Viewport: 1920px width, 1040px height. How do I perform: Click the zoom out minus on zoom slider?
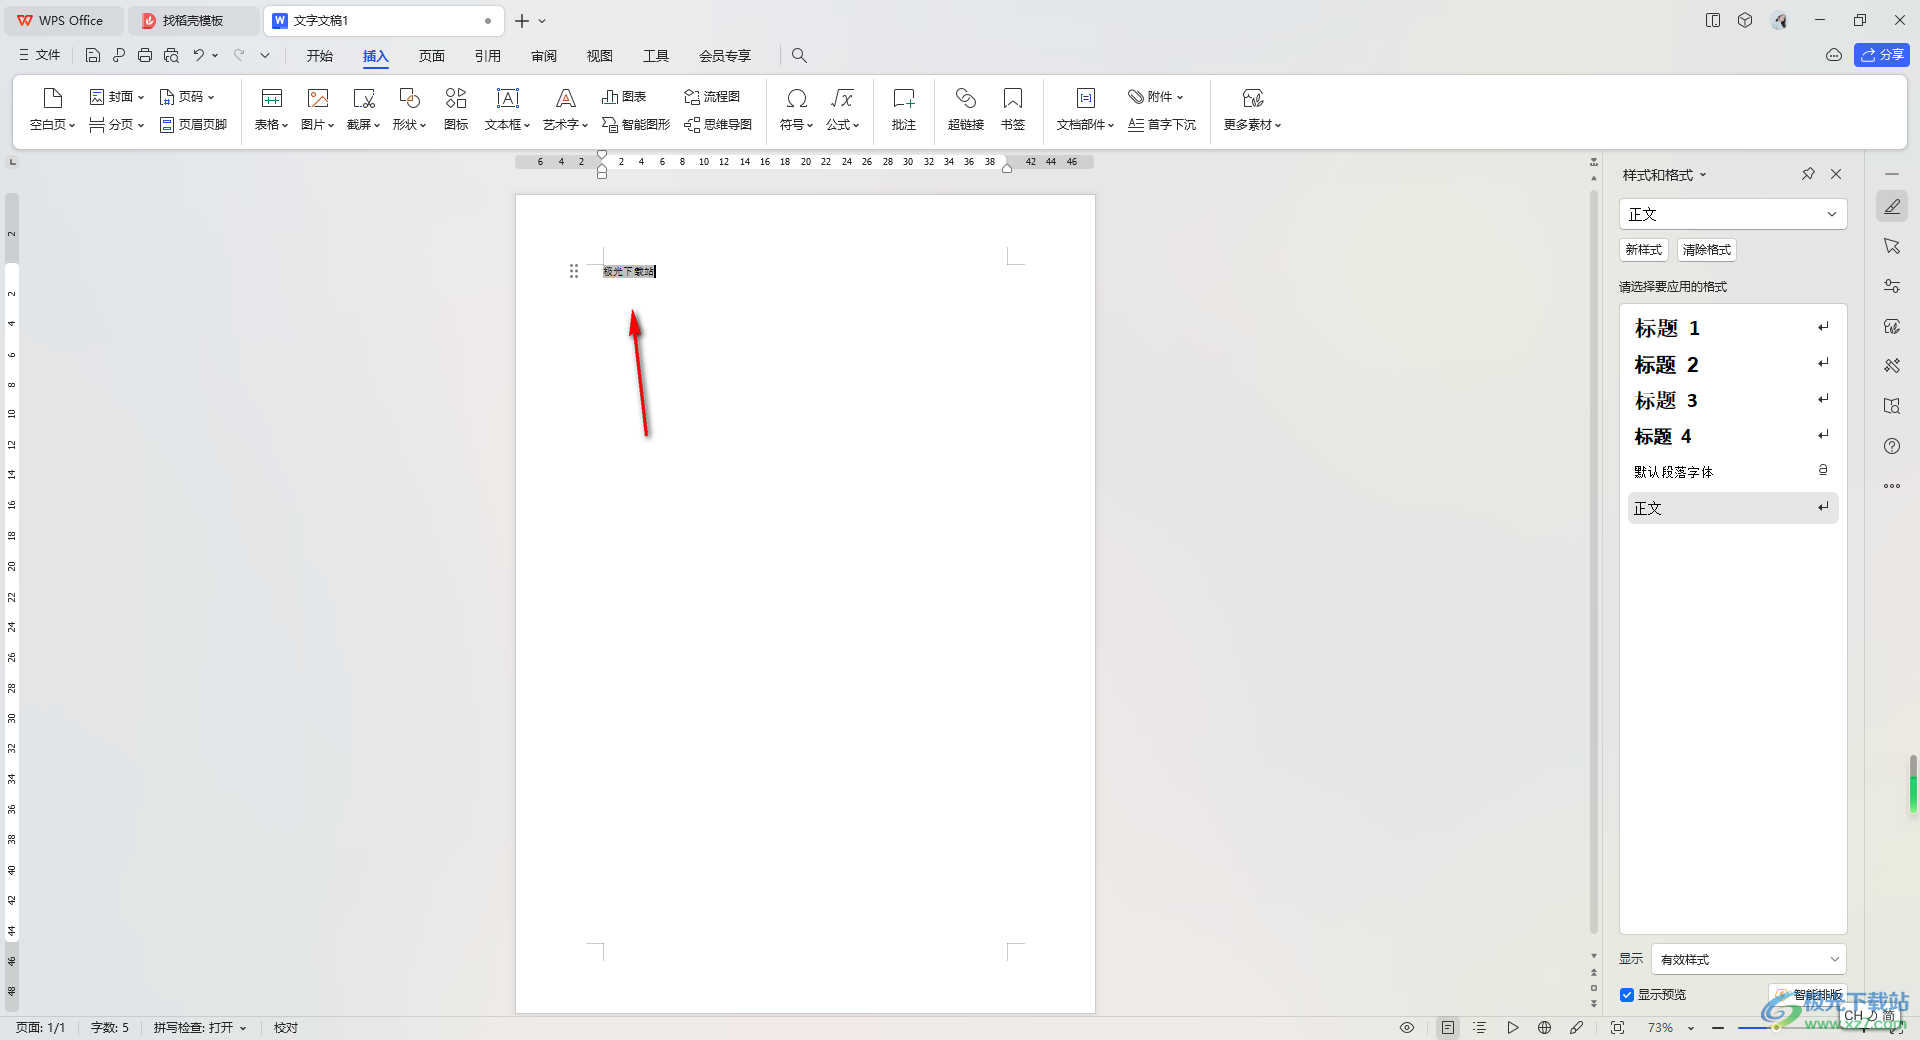pos(1718,1028)
